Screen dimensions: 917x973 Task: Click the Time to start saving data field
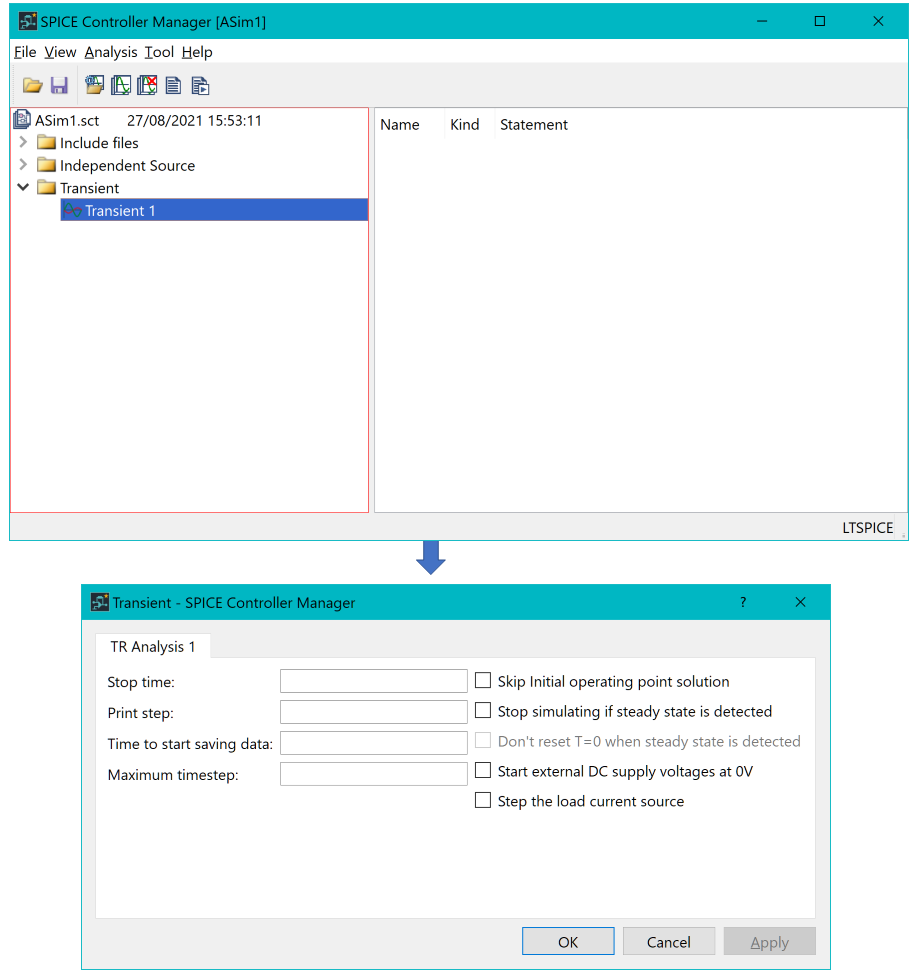point(374,743)
